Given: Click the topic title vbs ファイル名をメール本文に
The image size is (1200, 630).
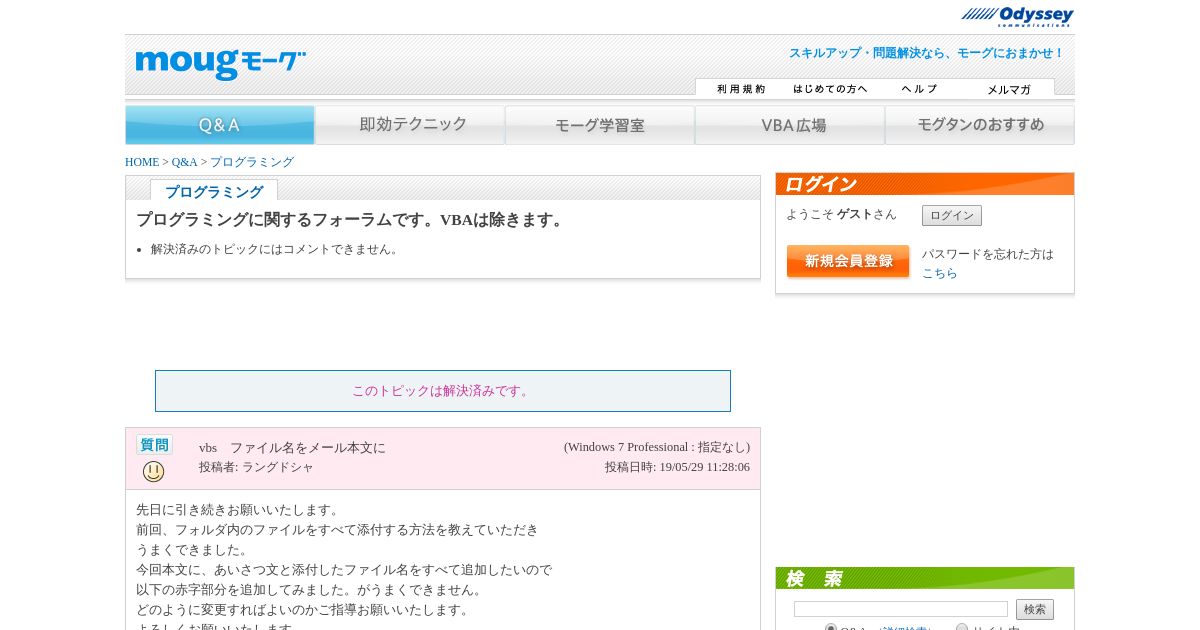Looking at the screenshot, I should pyautogui.click(x=292, y=448).
